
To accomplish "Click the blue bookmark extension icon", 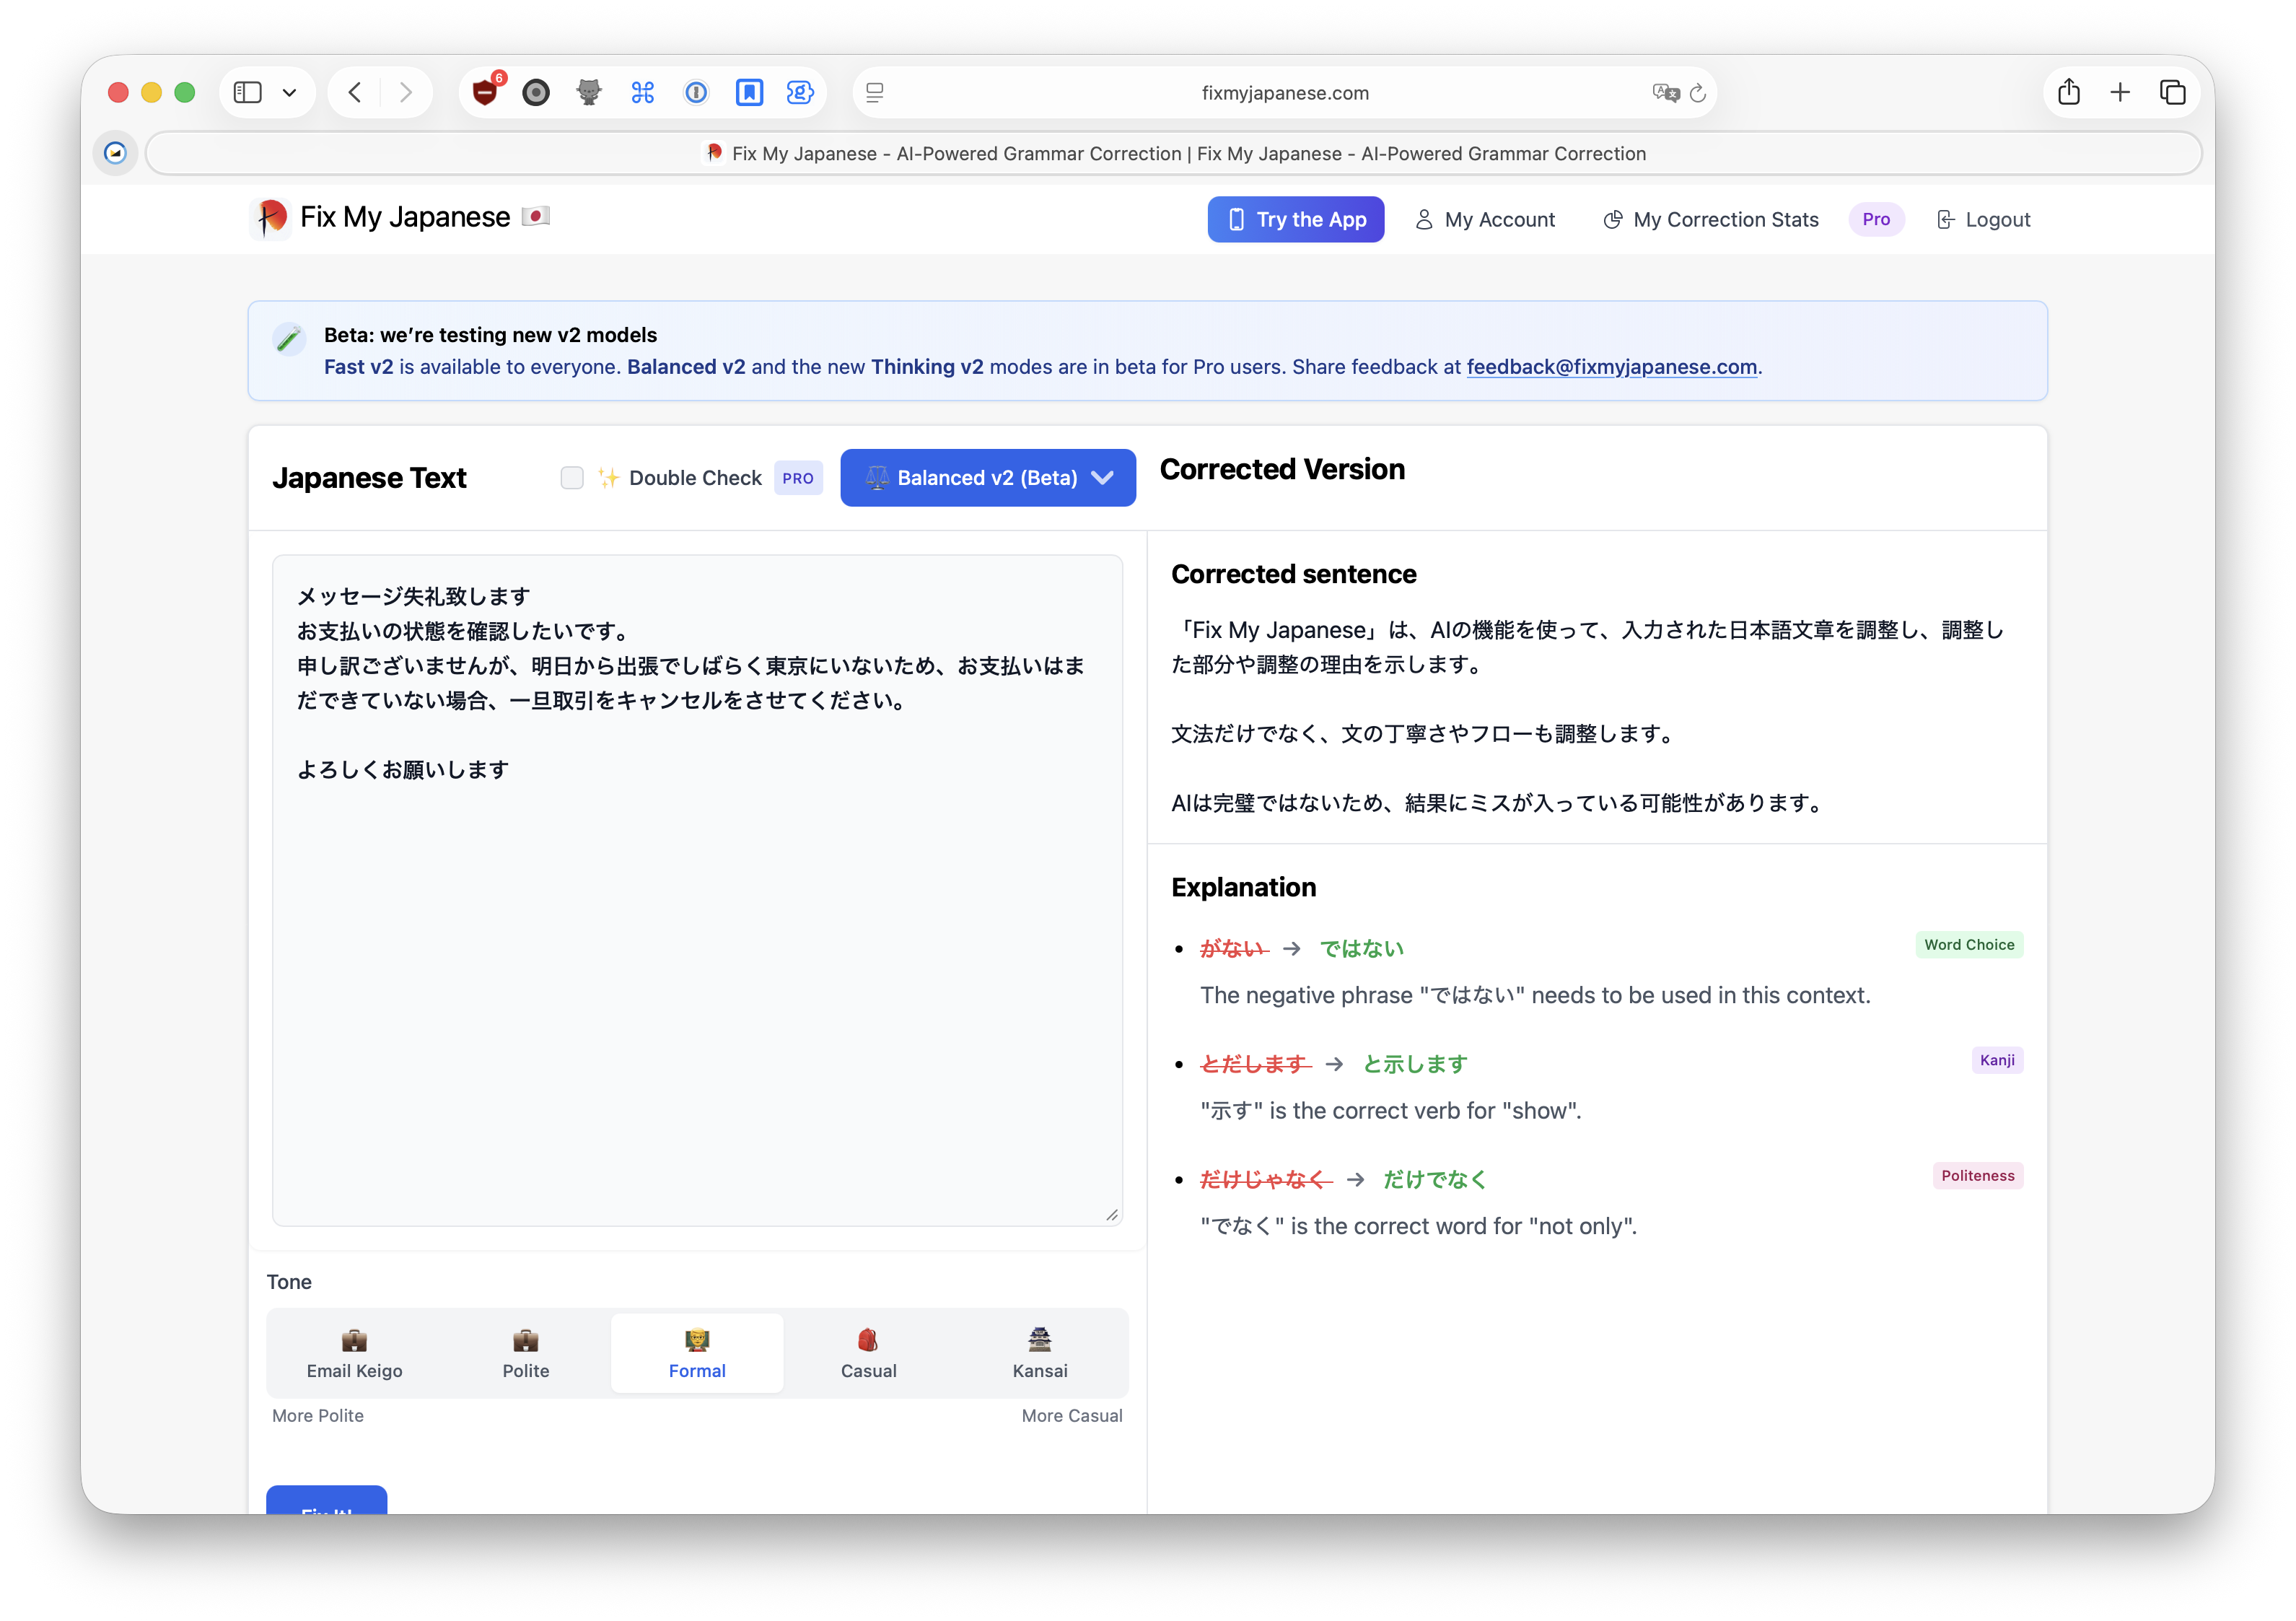I will click(749, 92).
